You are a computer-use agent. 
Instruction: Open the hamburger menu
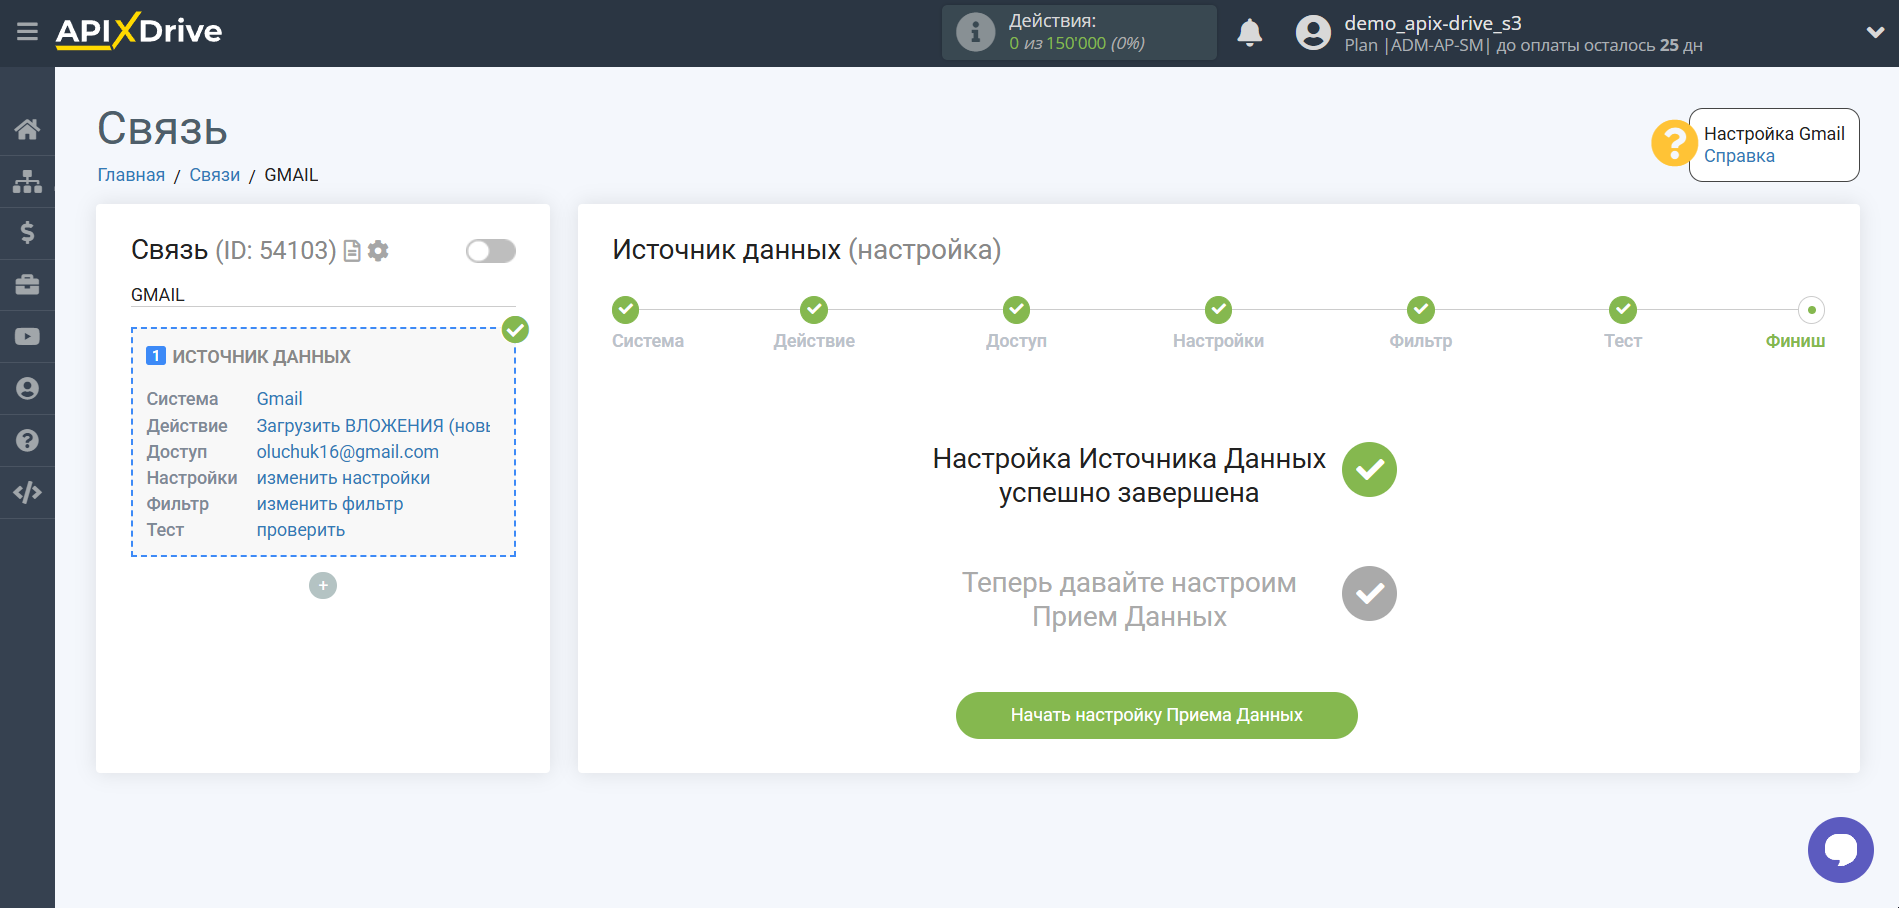click(x=27, y=32)
